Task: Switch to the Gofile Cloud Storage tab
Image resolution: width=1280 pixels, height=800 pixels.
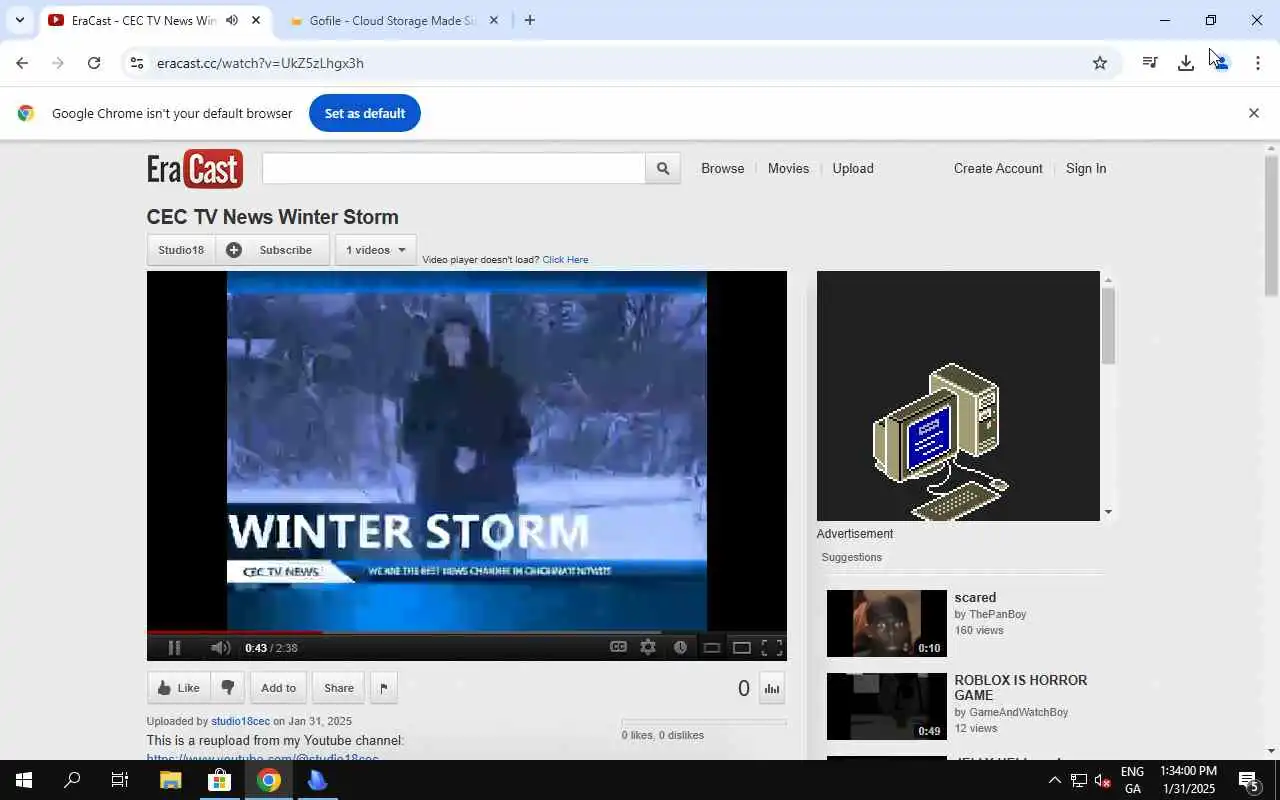Action: click(391, 20)
